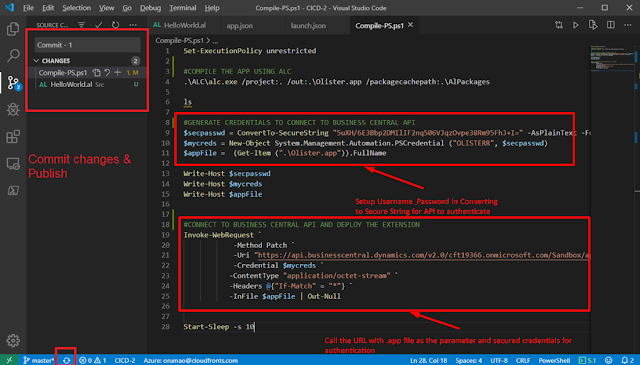Image resolution: width=640 pixels, height=365 pixels.
Task: Open file icon for Compile-PS.ps1 change
Action: pyautogui.click(x=96, y=73)
